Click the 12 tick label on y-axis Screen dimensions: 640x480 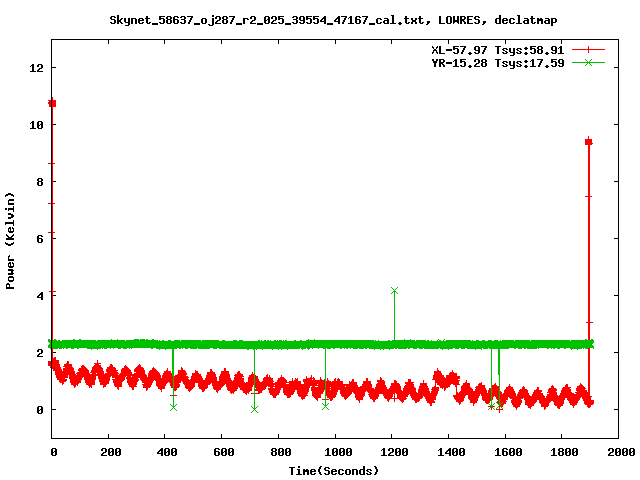click(x=36, y=68)
